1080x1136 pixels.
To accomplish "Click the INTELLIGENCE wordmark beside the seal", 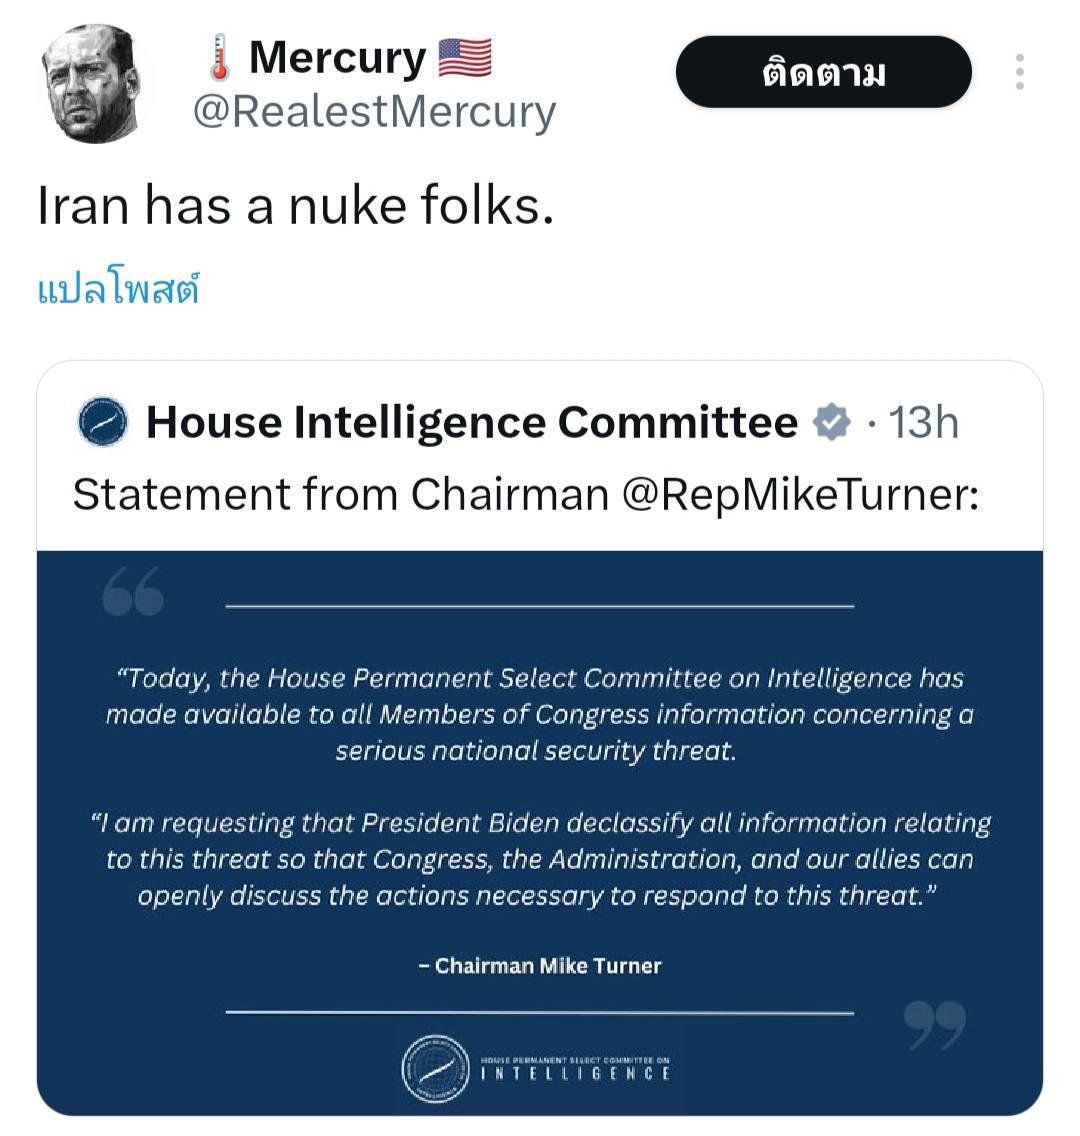I will [x=576, y=1073].
